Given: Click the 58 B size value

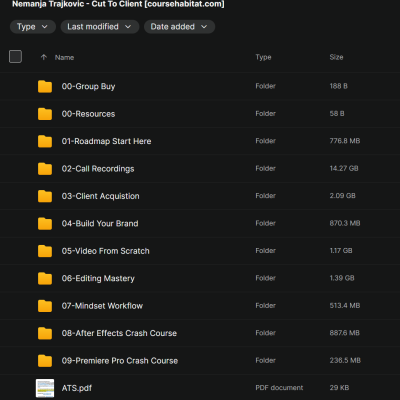Looking at the screenshot, I should point(337,113).
